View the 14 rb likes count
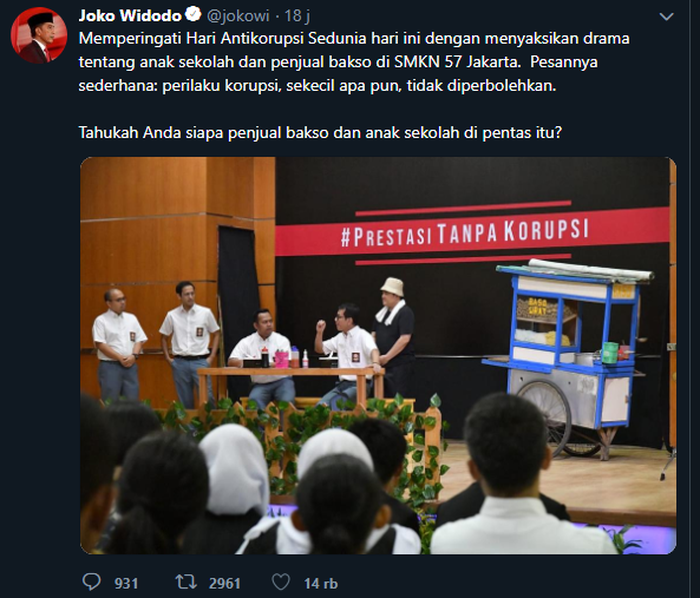The height and width of the screenshot is (598, 700). pos(321,583)
